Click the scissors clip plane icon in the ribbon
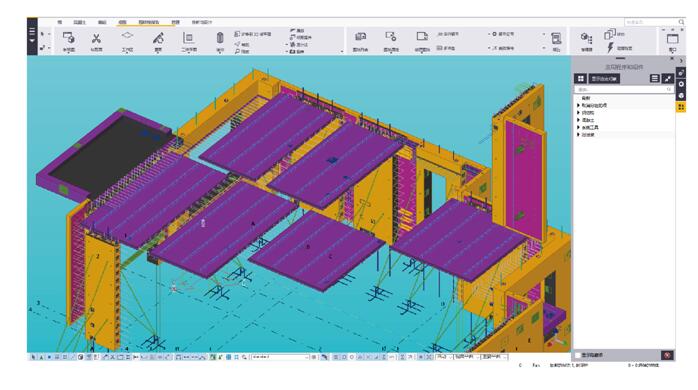Image resolution: width=698 pixels, height=390 pixels. 96,38
